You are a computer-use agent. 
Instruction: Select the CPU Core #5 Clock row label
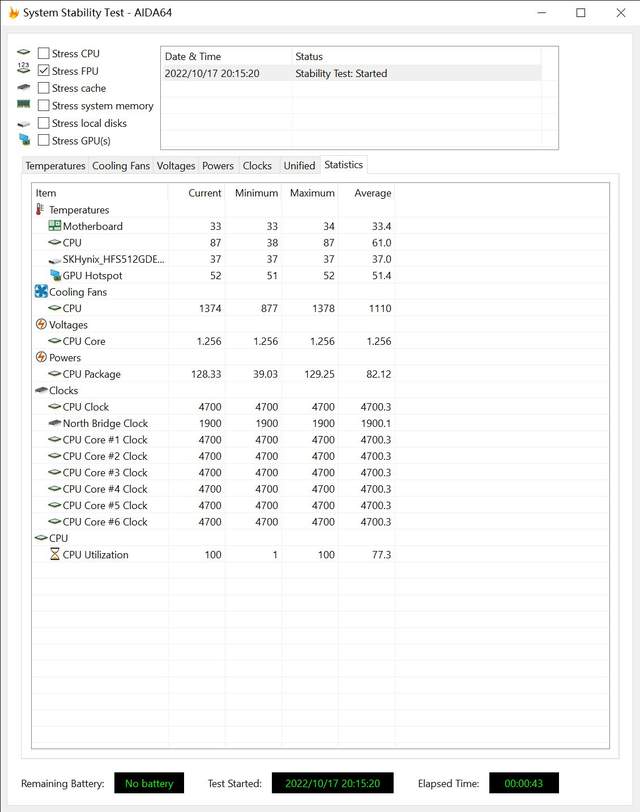[105, 505]
